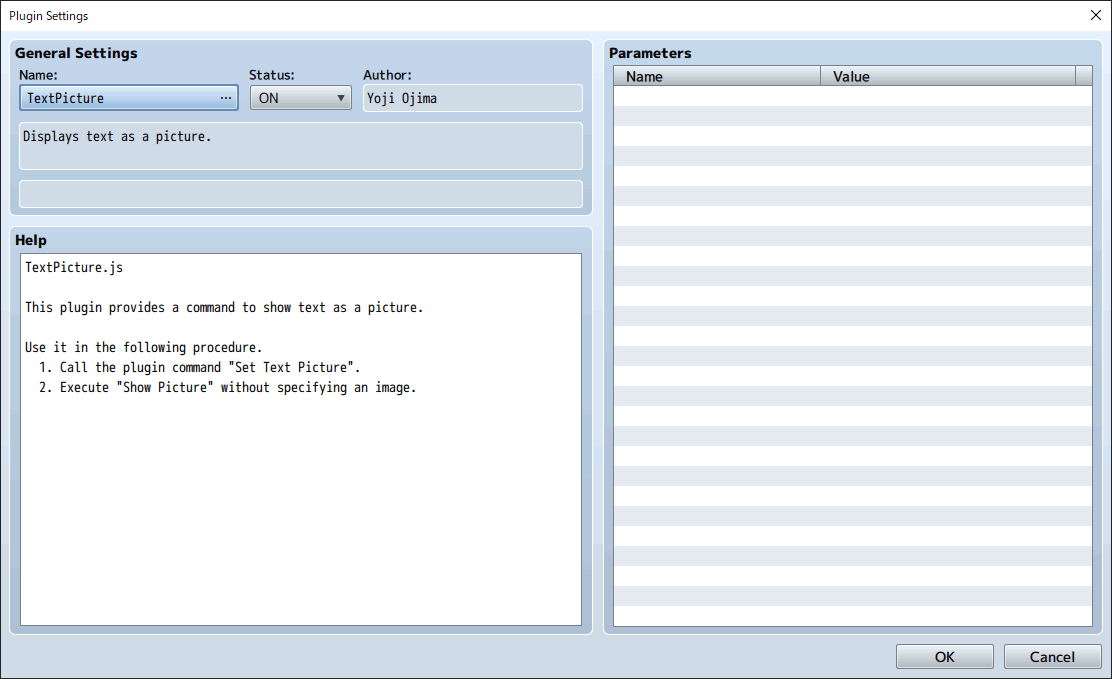Viewport: 1112px width, 679px height.
Task: Select the TextPicture plugin name text
Action: coord(66,98)
